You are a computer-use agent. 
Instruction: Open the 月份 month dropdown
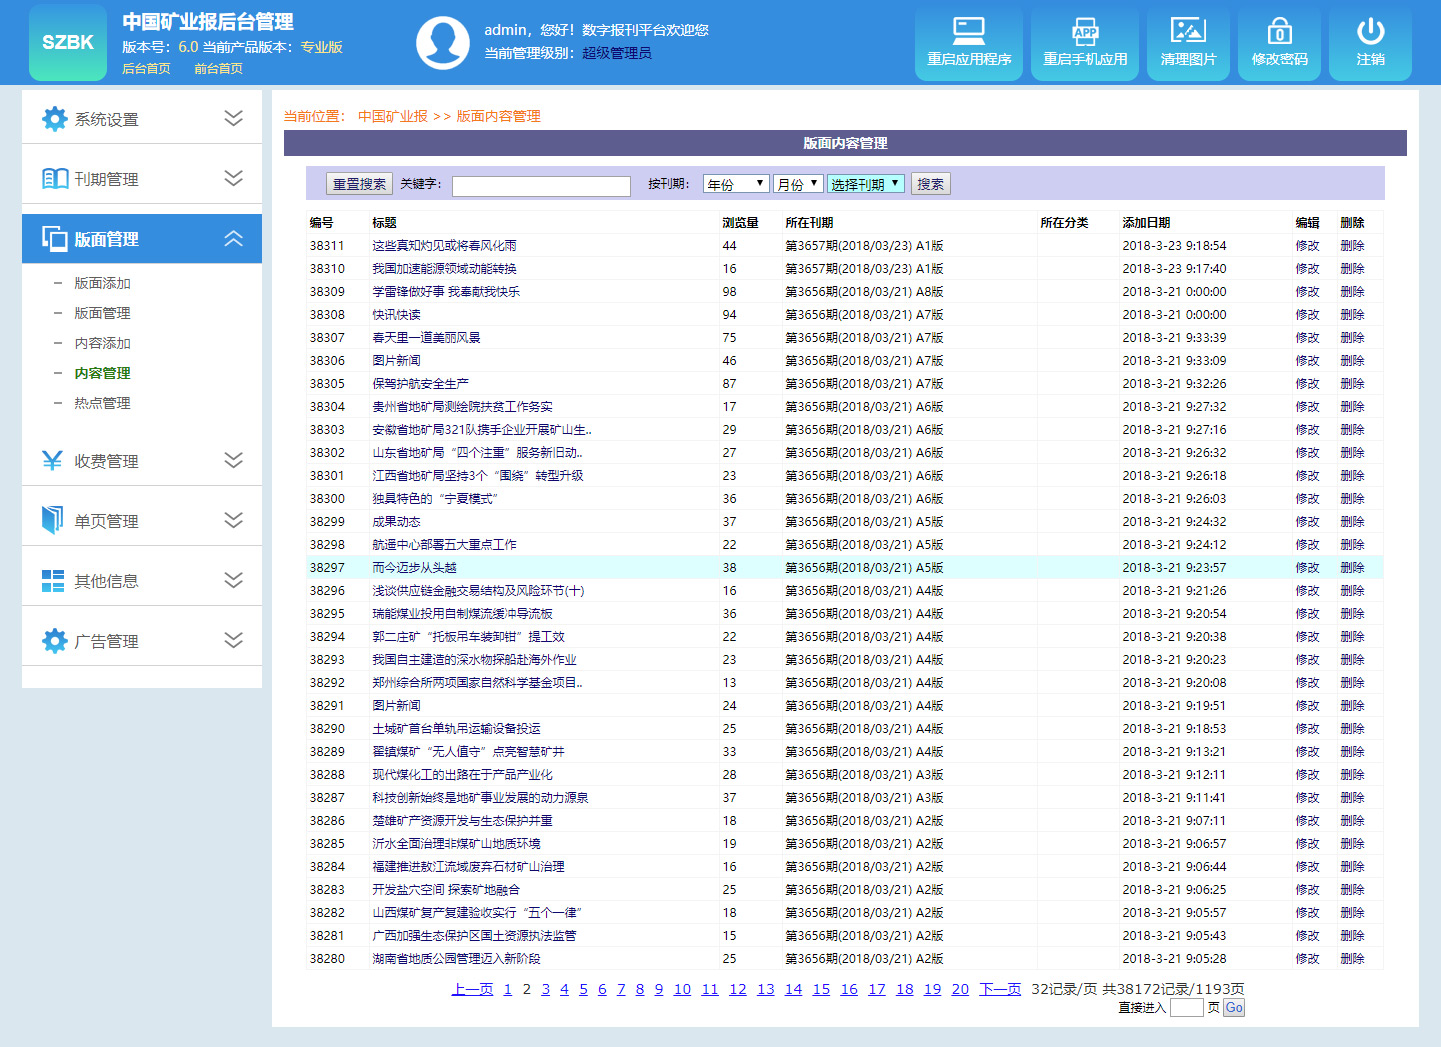[x=798, y=184]
